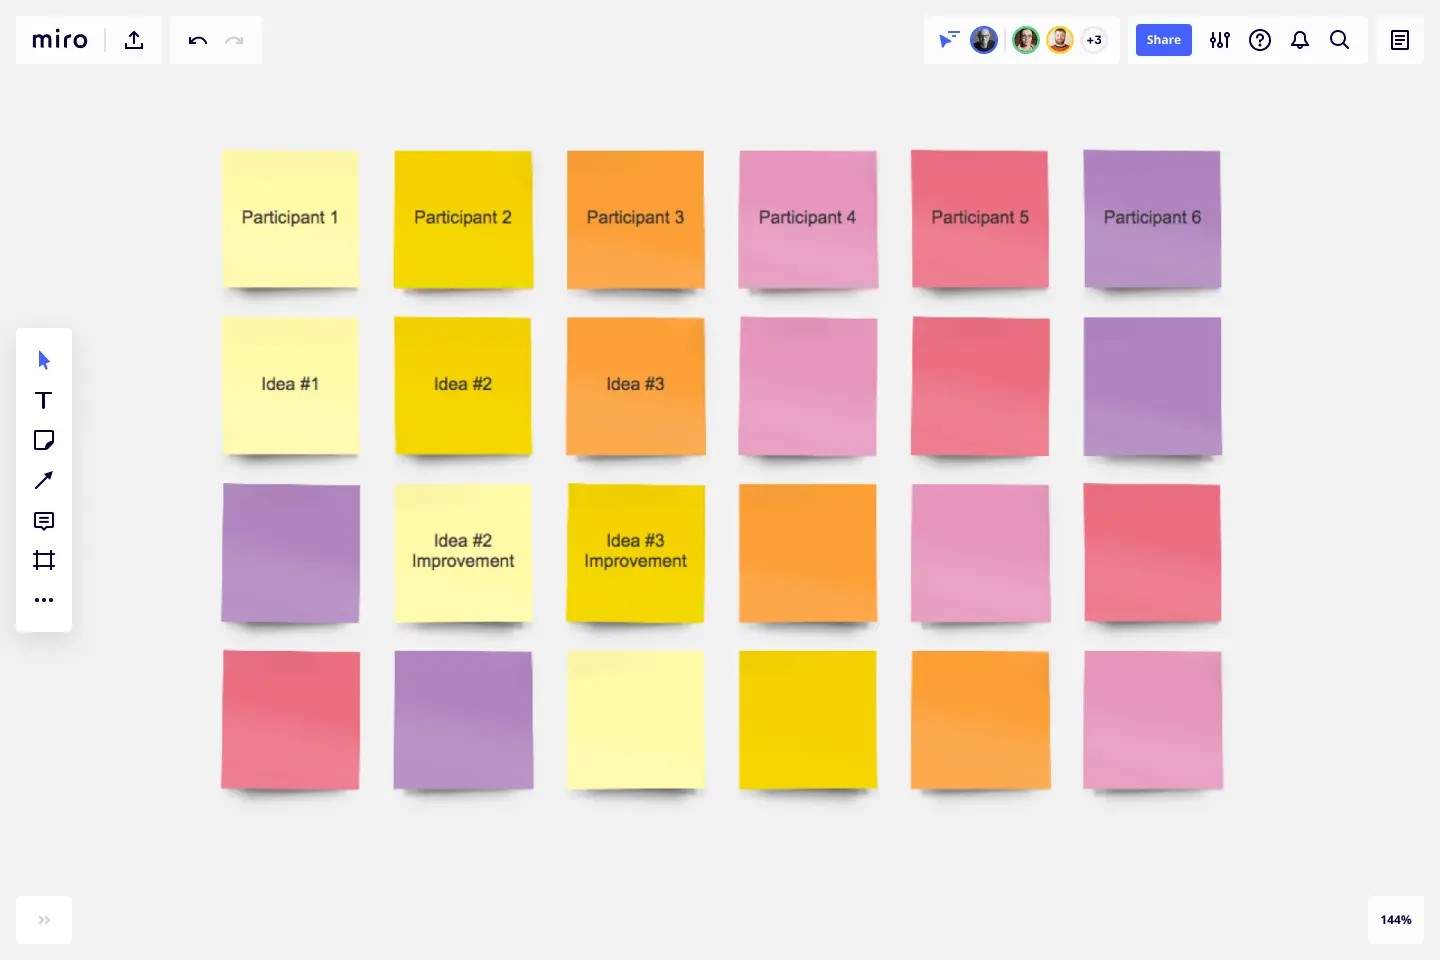
Task: Select the Participant 1 sticky note
Action: pos(290,220)
